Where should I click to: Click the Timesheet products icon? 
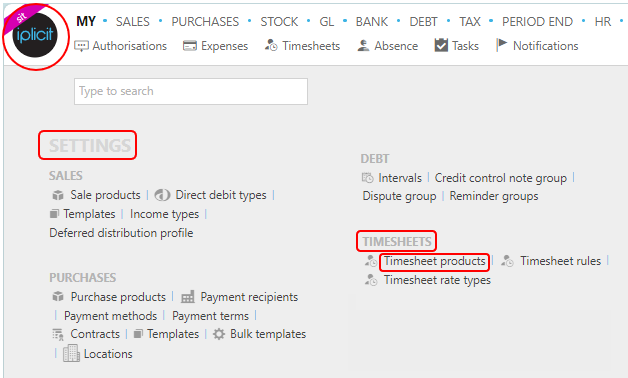371,261
